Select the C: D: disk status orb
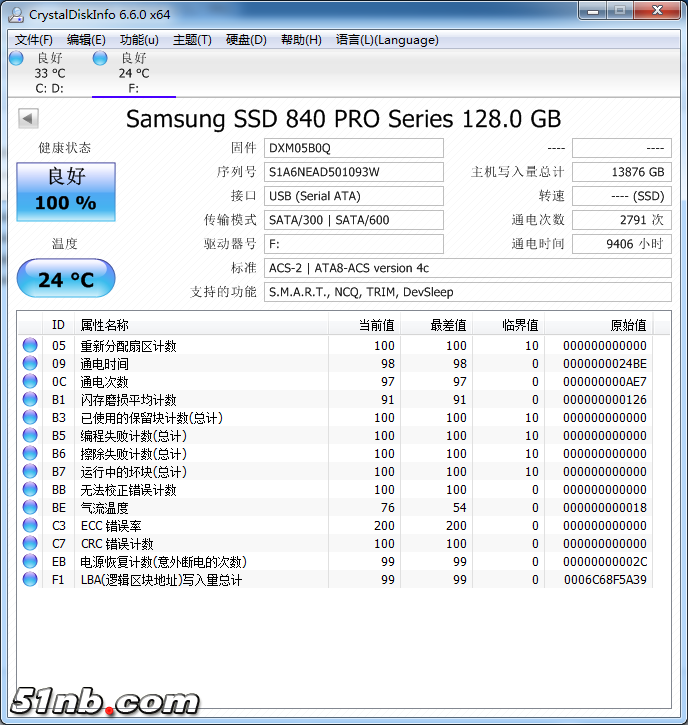688x725 pixels. coord(16,59)
